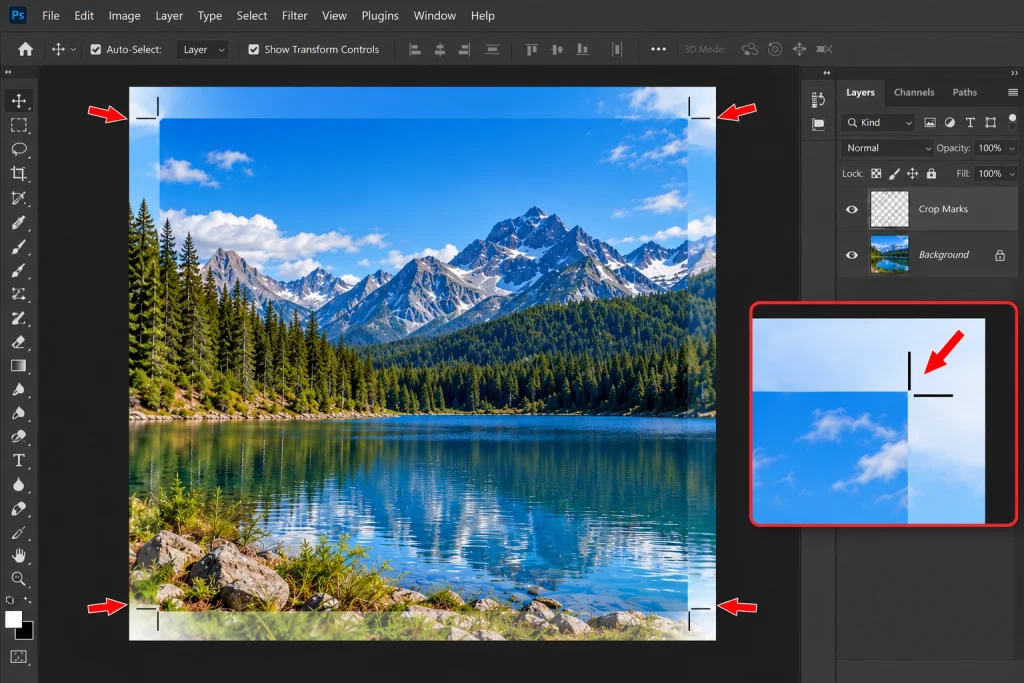Toggle layer filtering on/off switch
This screenshot has height=683, width=1024.
1012,121
